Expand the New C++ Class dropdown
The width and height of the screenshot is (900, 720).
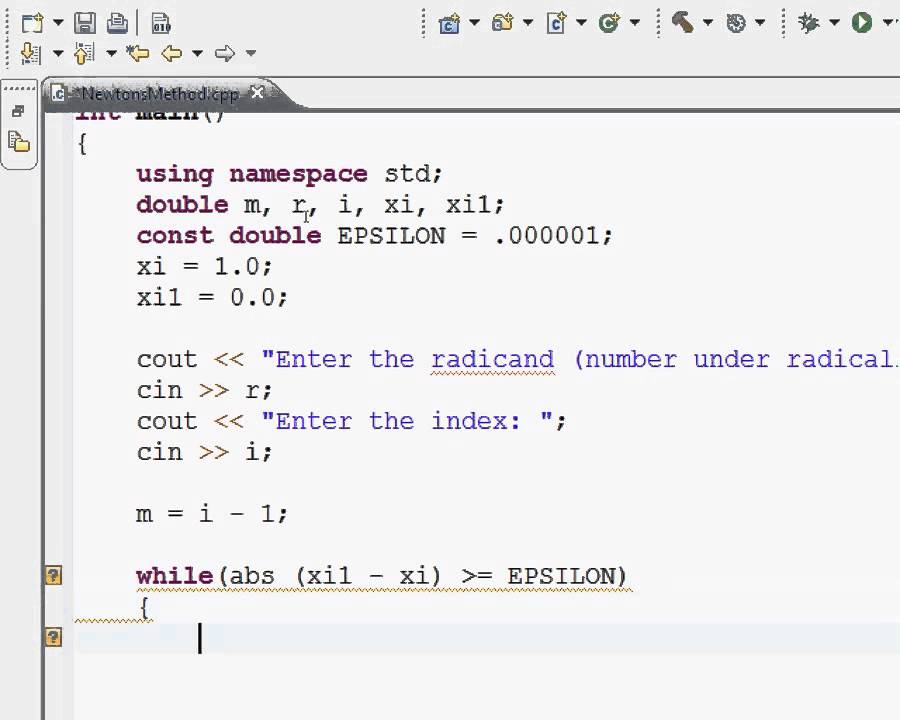[635, 22]
